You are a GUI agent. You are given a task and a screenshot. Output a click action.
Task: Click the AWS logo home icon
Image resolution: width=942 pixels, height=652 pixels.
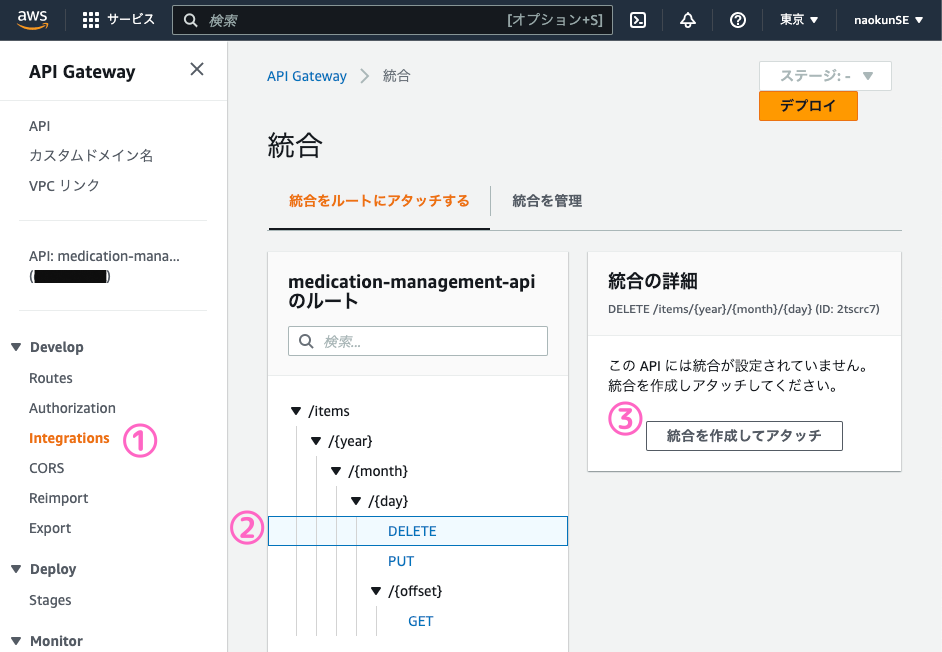(x=32, y=20)
